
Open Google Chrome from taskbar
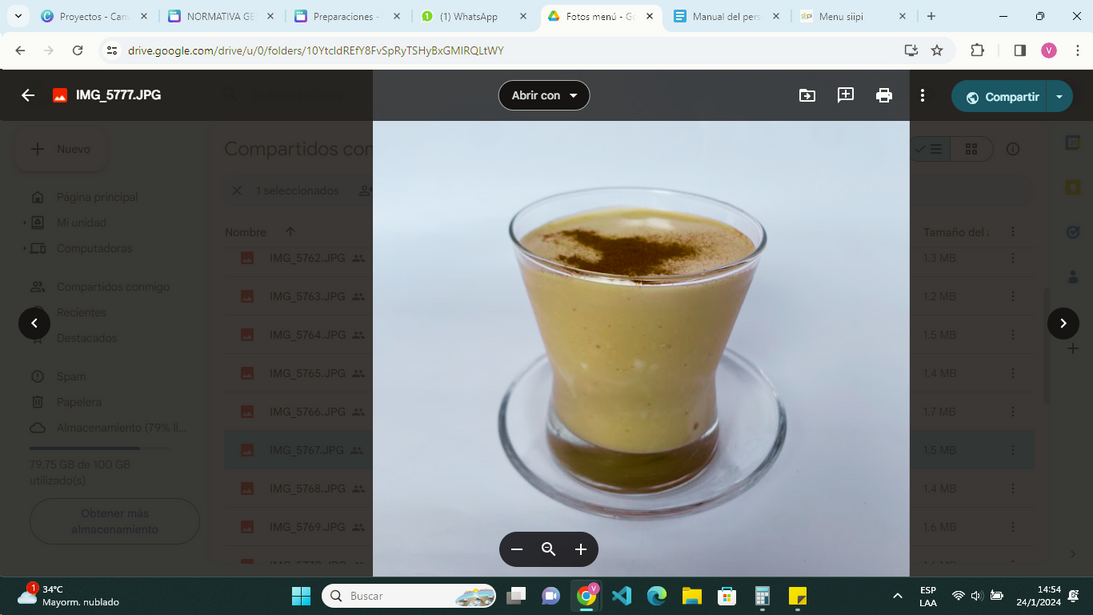coord(586,596)
